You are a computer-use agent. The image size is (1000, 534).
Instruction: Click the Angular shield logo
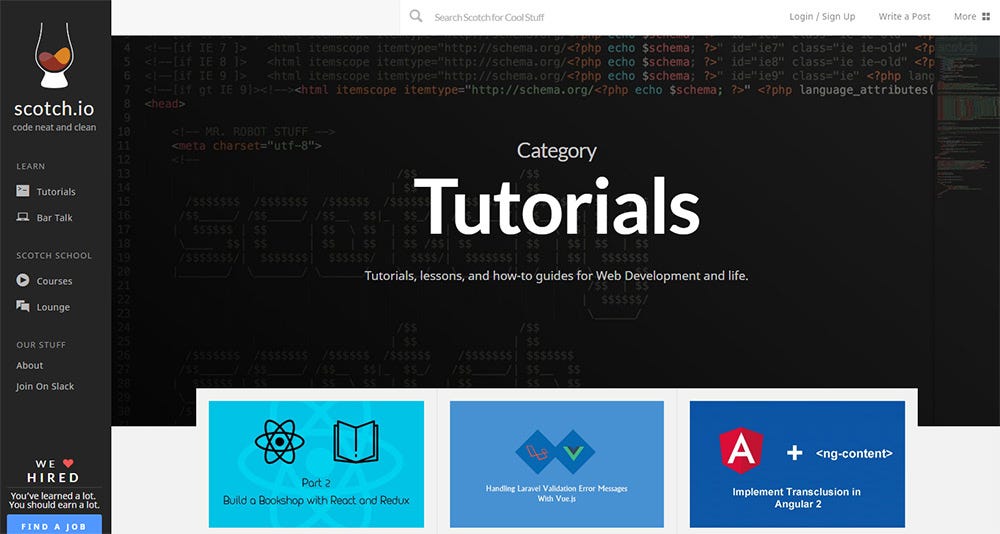coord(741,450)
